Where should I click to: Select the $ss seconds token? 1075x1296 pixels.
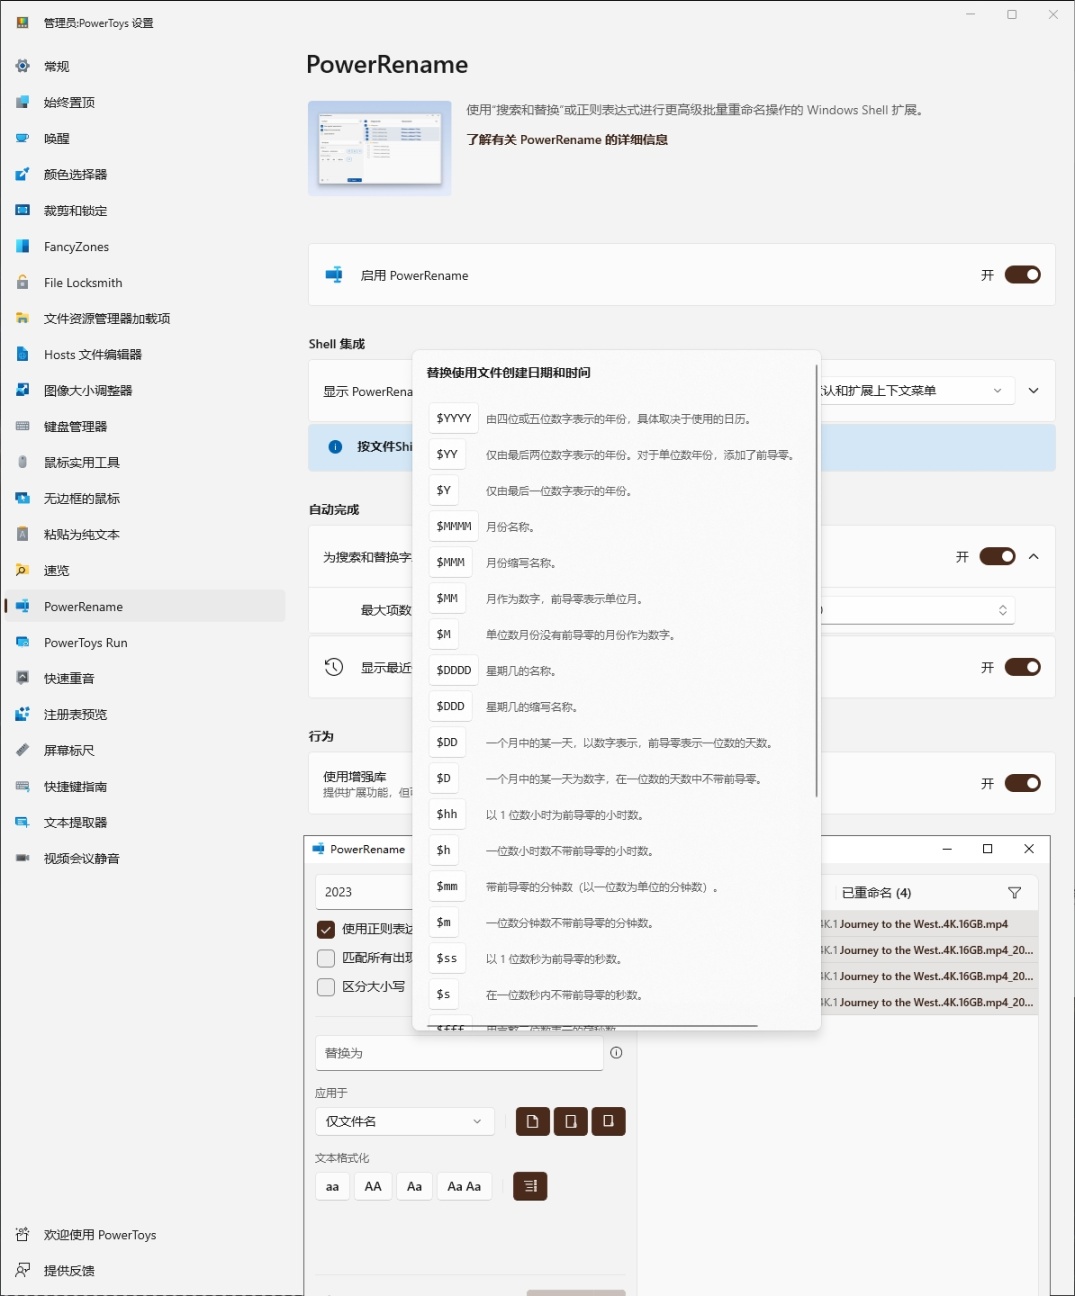coord(447,958)
